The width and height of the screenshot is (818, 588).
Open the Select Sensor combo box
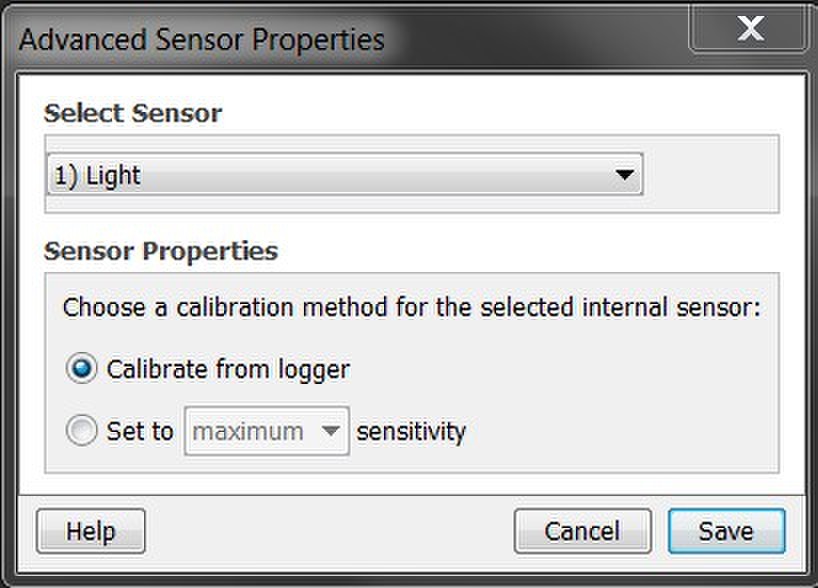[x=344, y=175]
